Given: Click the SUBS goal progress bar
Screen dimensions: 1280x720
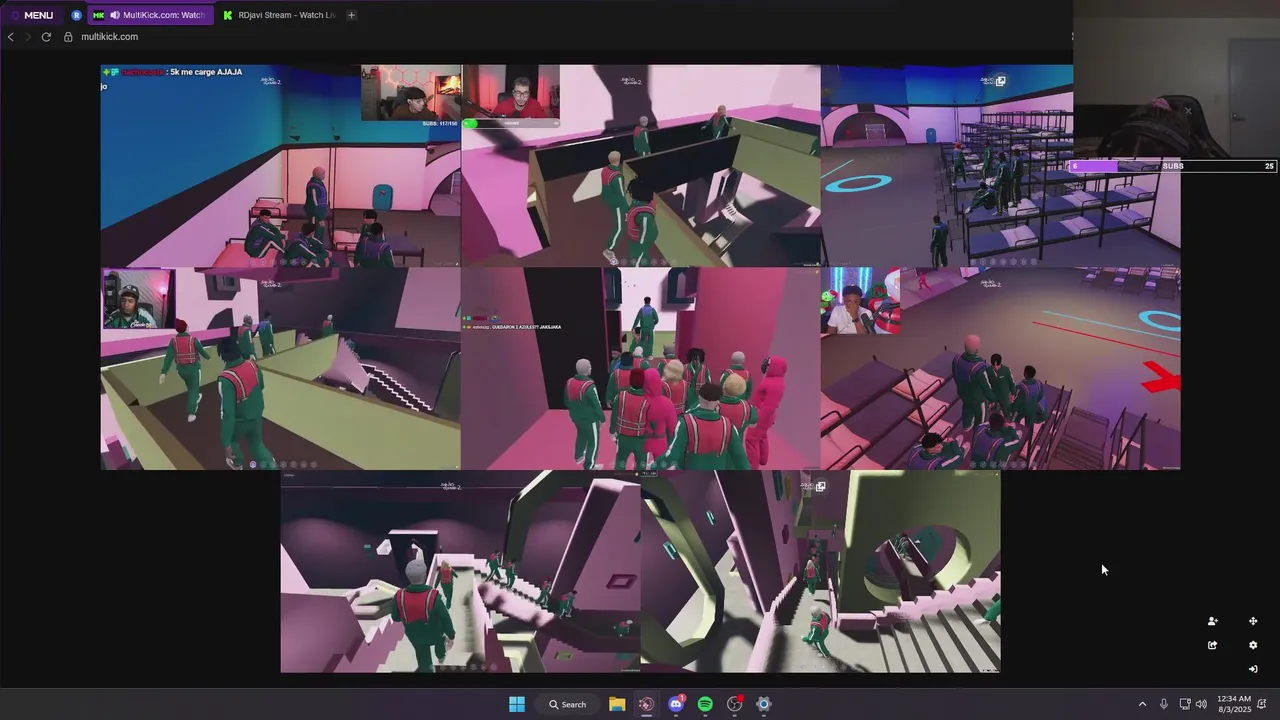Looking at the screenshot, I should coord(1173,166).
